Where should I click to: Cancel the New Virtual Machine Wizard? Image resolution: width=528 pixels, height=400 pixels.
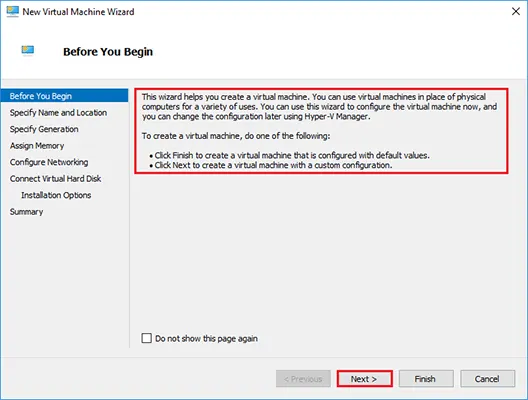(x=487, y=379)
